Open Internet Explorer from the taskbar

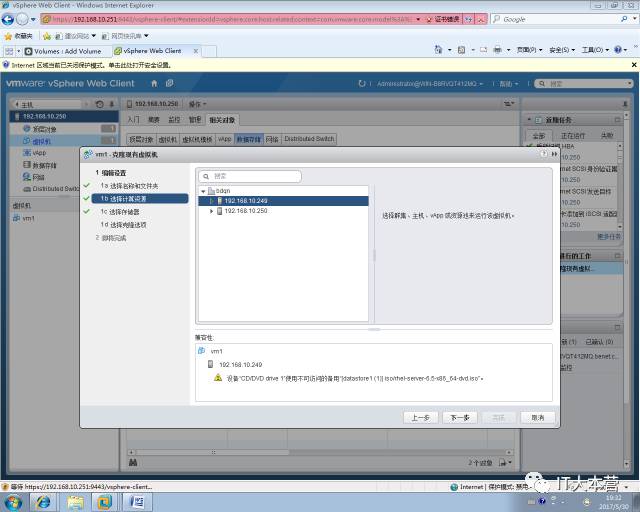click(x=43, y=502)
